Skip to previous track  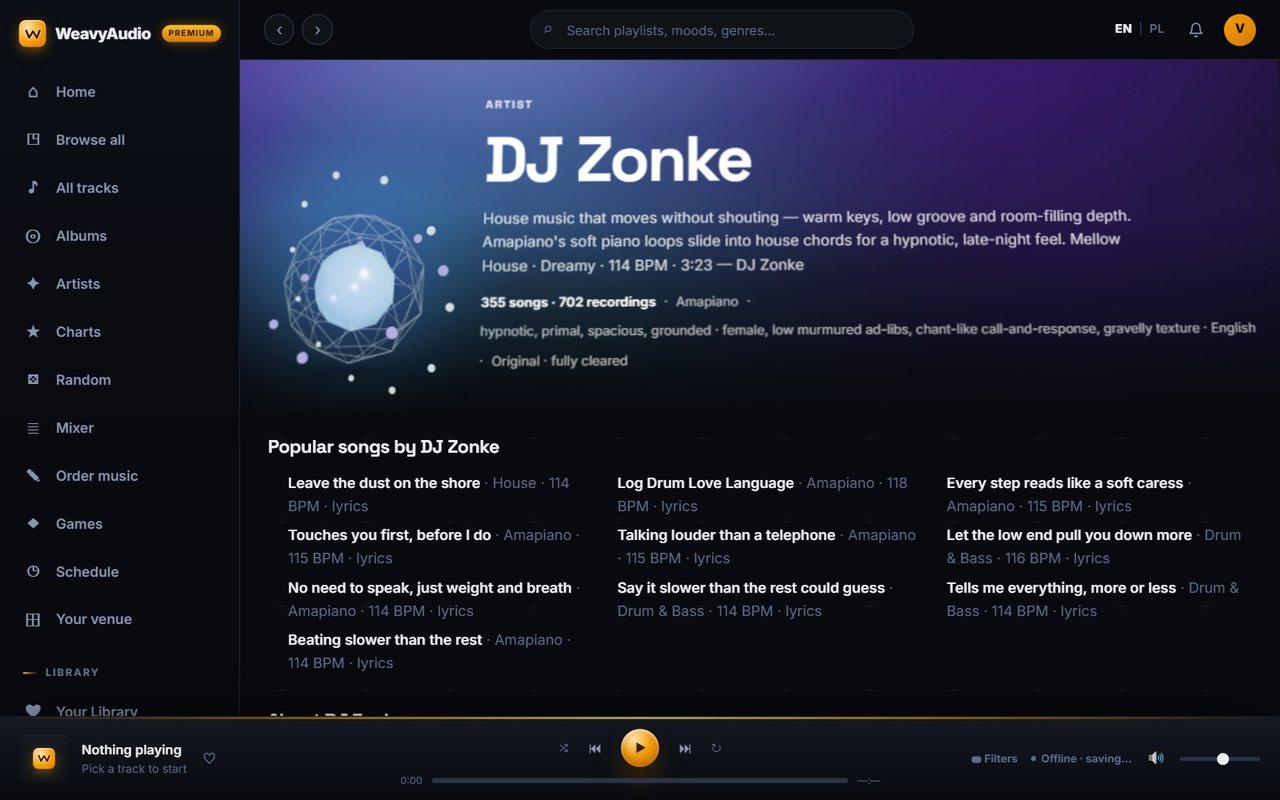point(595,748)
